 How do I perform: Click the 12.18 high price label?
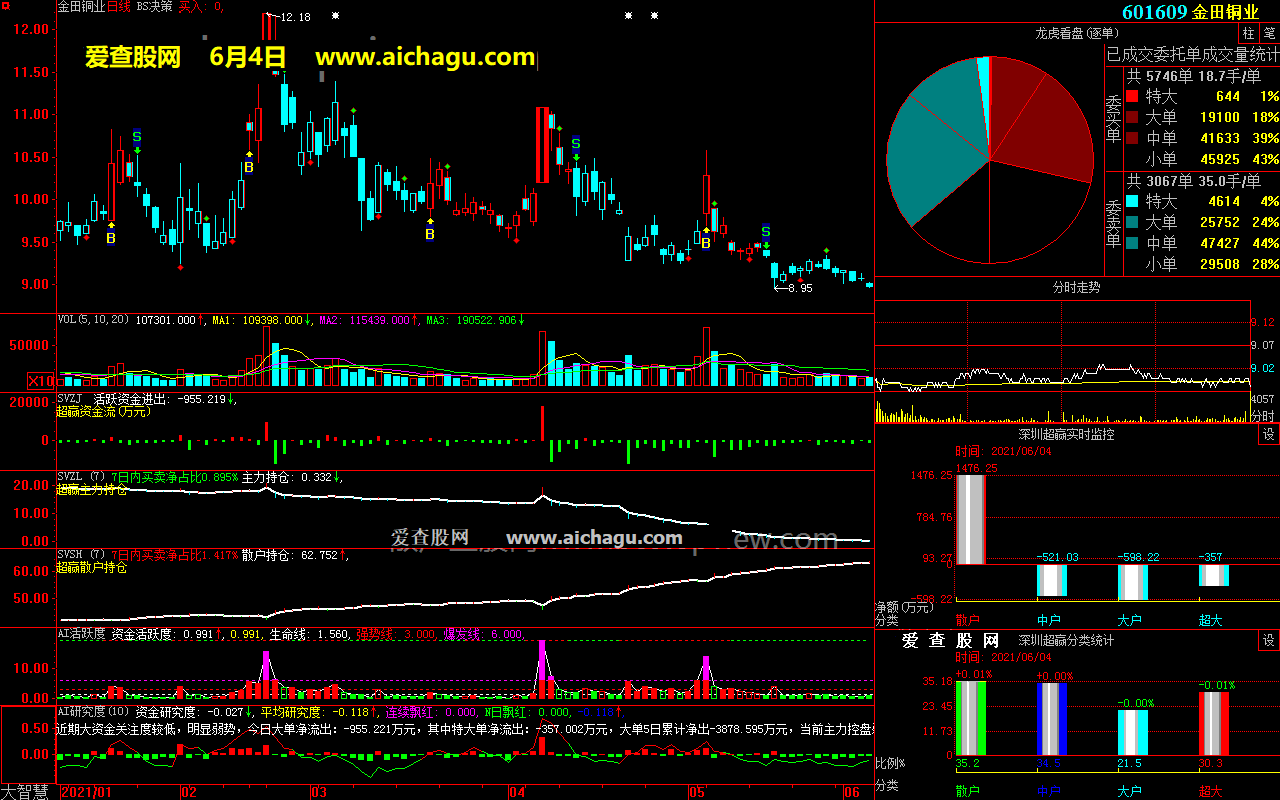click(x=295, y=17)
